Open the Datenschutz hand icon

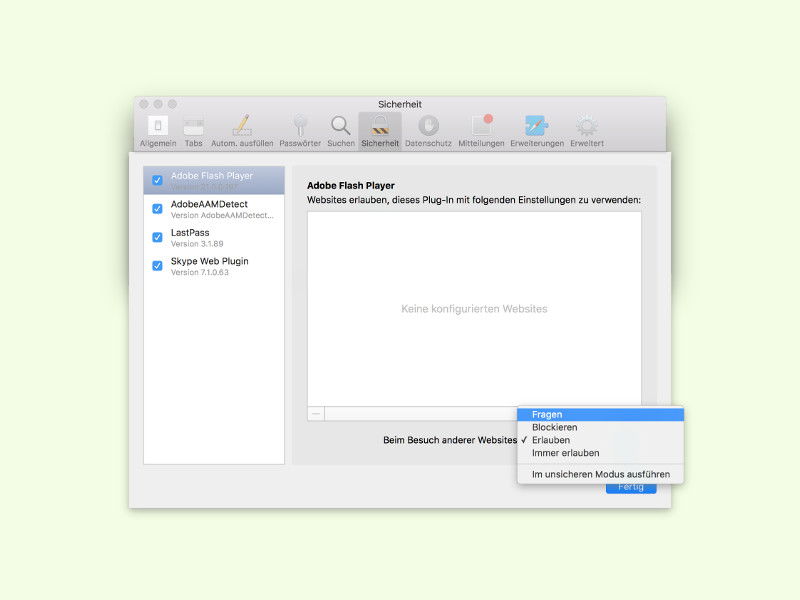[429, 126]
